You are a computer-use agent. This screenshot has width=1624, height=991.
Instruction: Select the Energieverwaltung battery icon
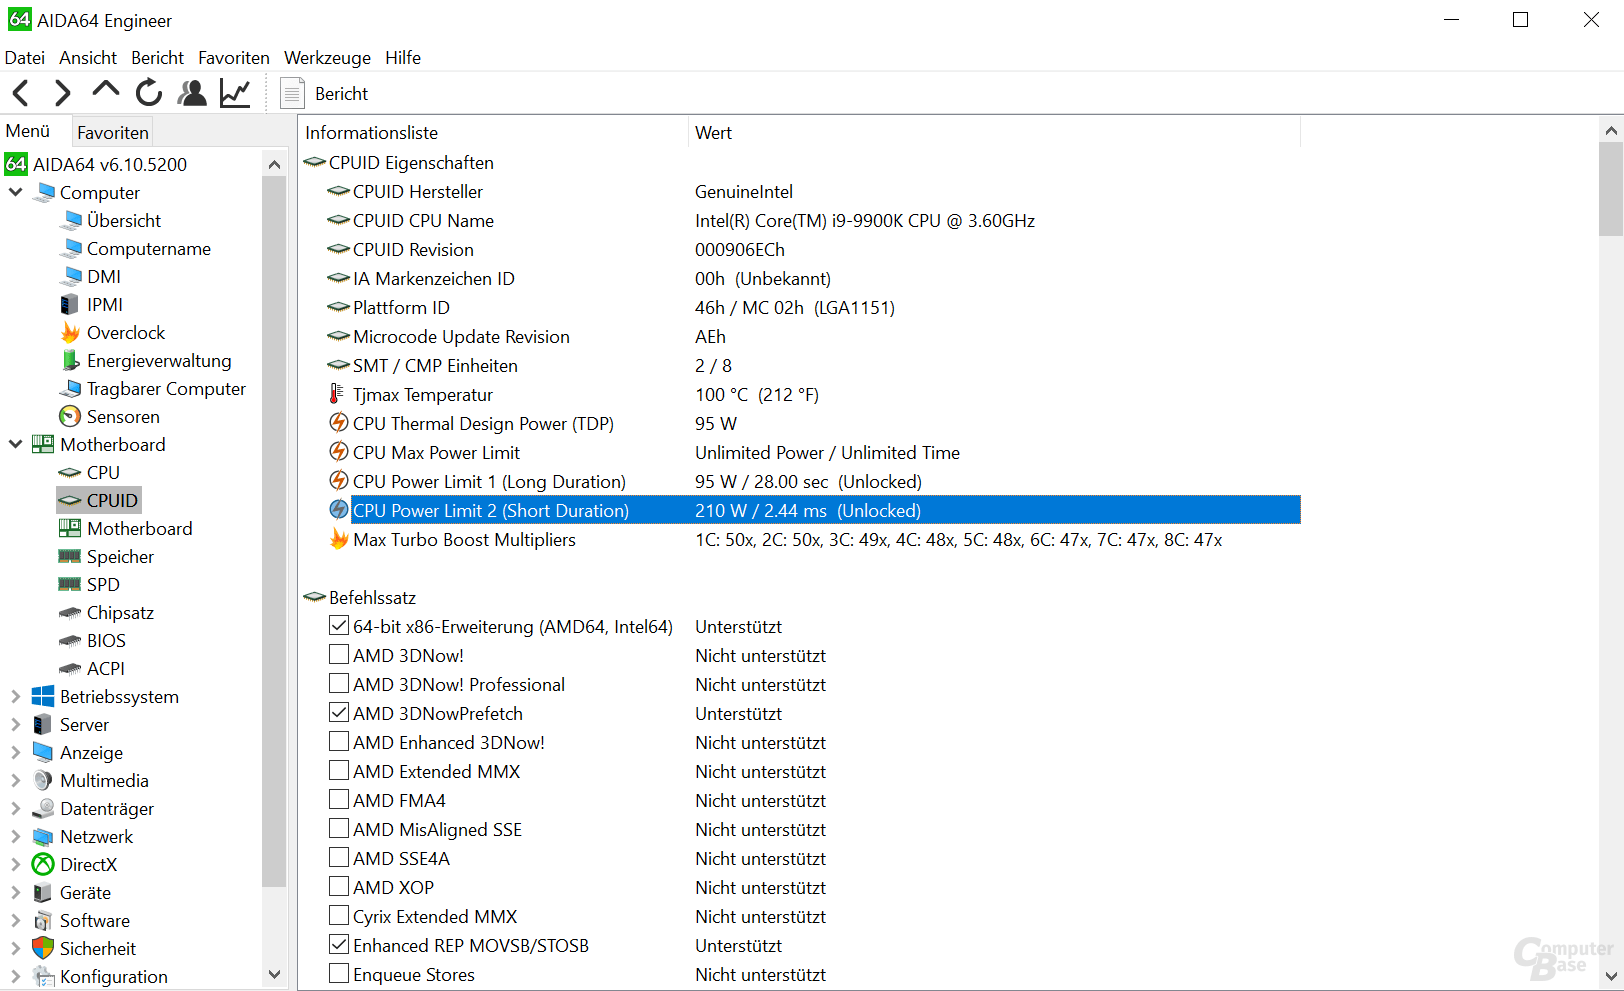(x=70, y=360)
